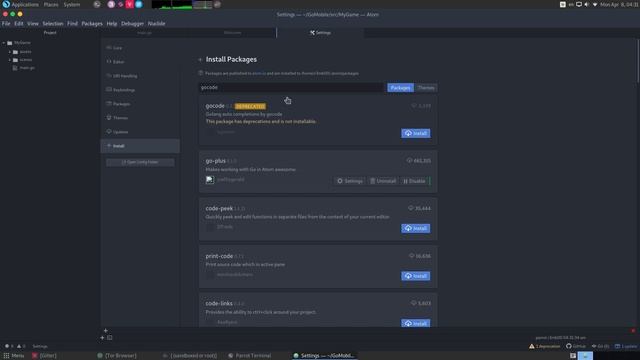Switch to the main.go editor tab

[x=144, y=33]
